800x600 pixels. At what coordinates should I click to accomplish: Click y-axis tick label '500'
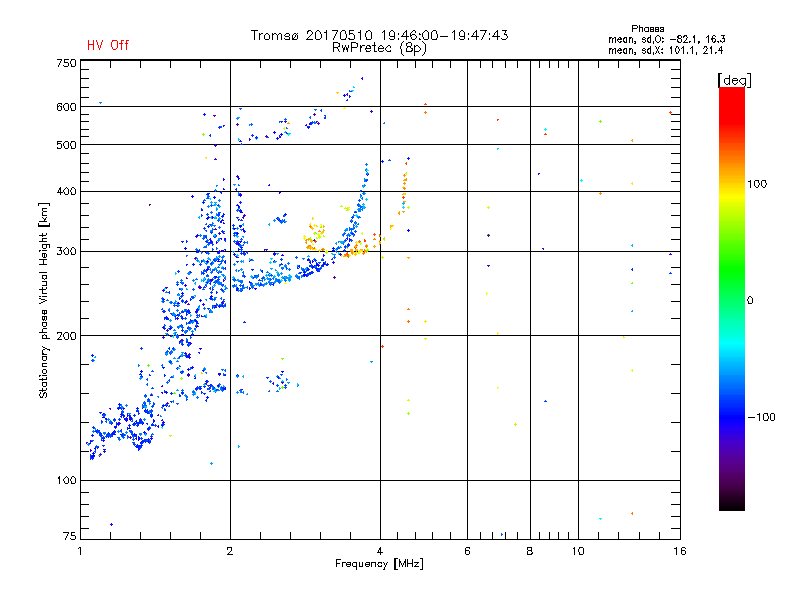click(x=66, y=145)
